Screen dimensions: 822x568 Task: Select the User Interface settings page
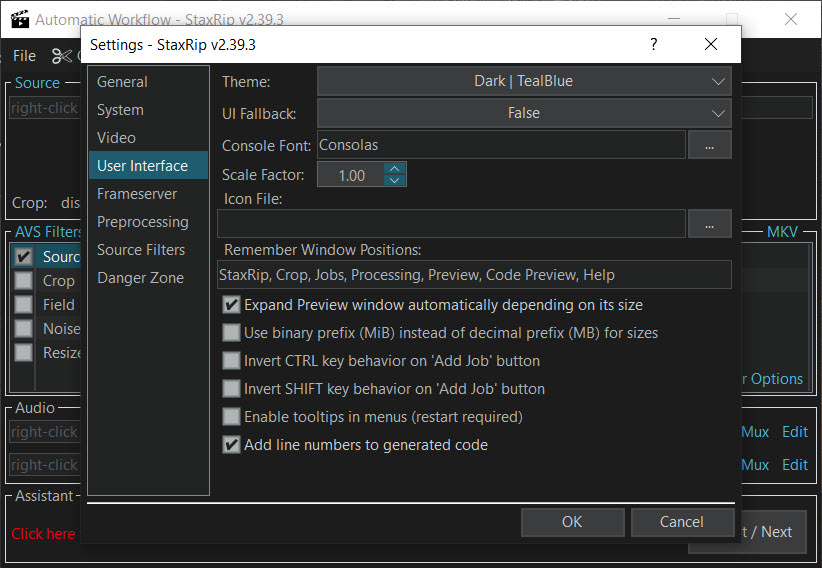pos(148,166)
